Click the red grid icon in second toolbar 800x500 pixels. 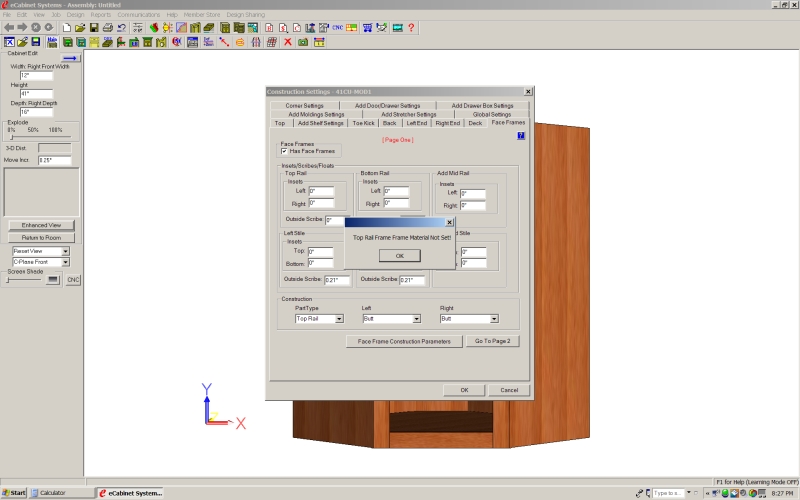[x=272, y=42]
